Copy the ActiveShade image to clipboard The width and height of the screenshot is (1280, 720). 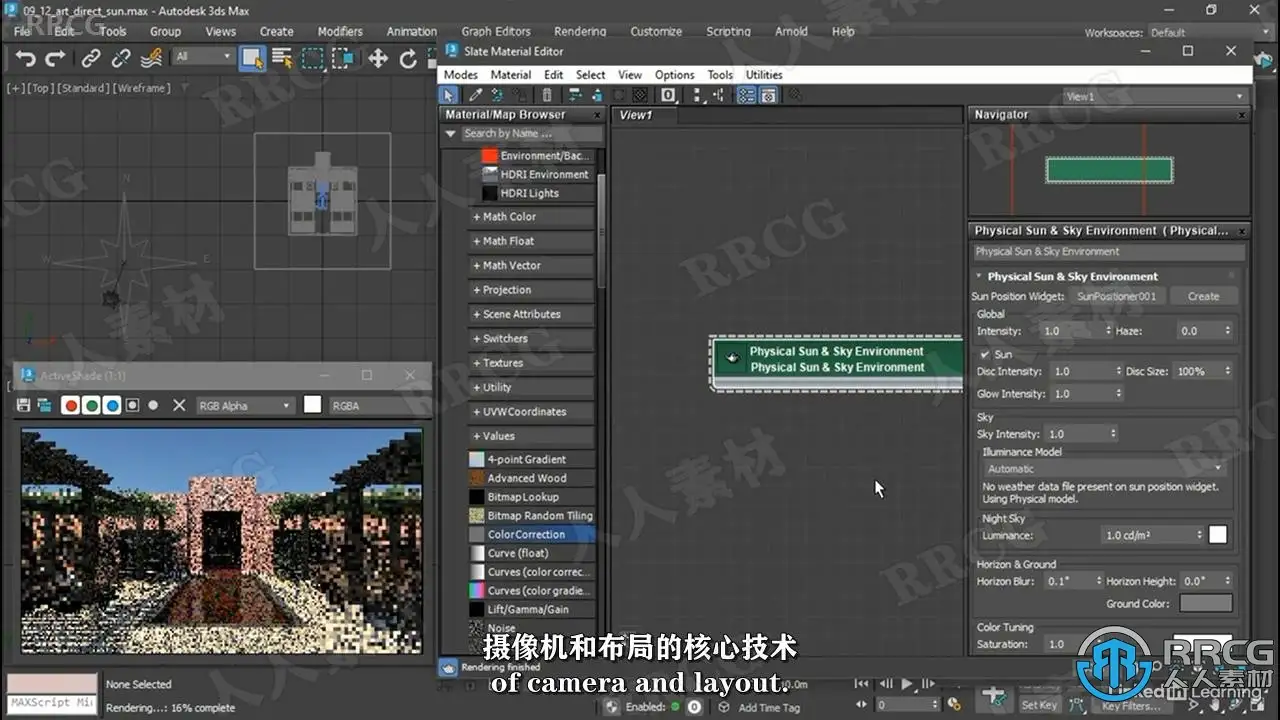click(x=44, y=405)
